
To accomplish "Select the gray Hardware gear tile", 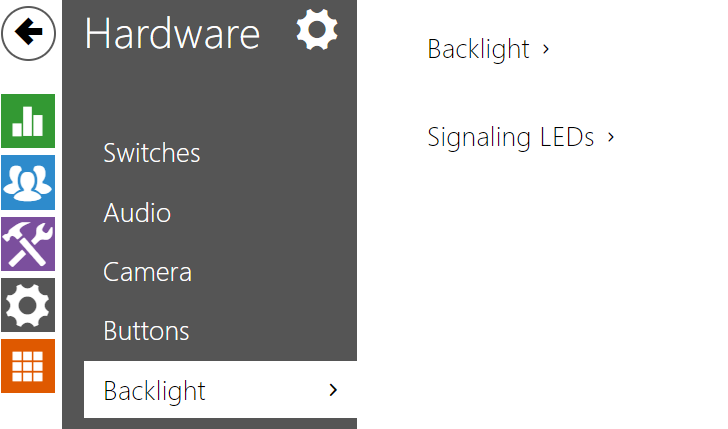I will (x=28, y=305).
